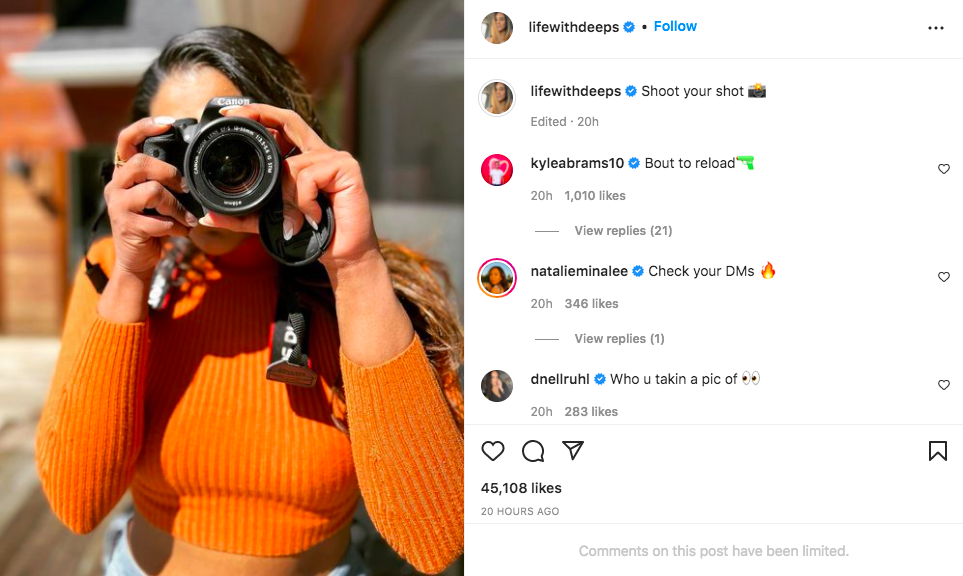Save post with the bookmark icon
Screen dimensions: 963x576
[937, 451]
